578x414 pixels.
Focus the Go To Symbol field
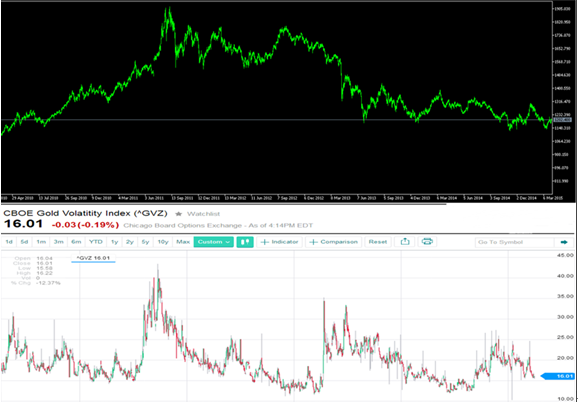(515, 242)
